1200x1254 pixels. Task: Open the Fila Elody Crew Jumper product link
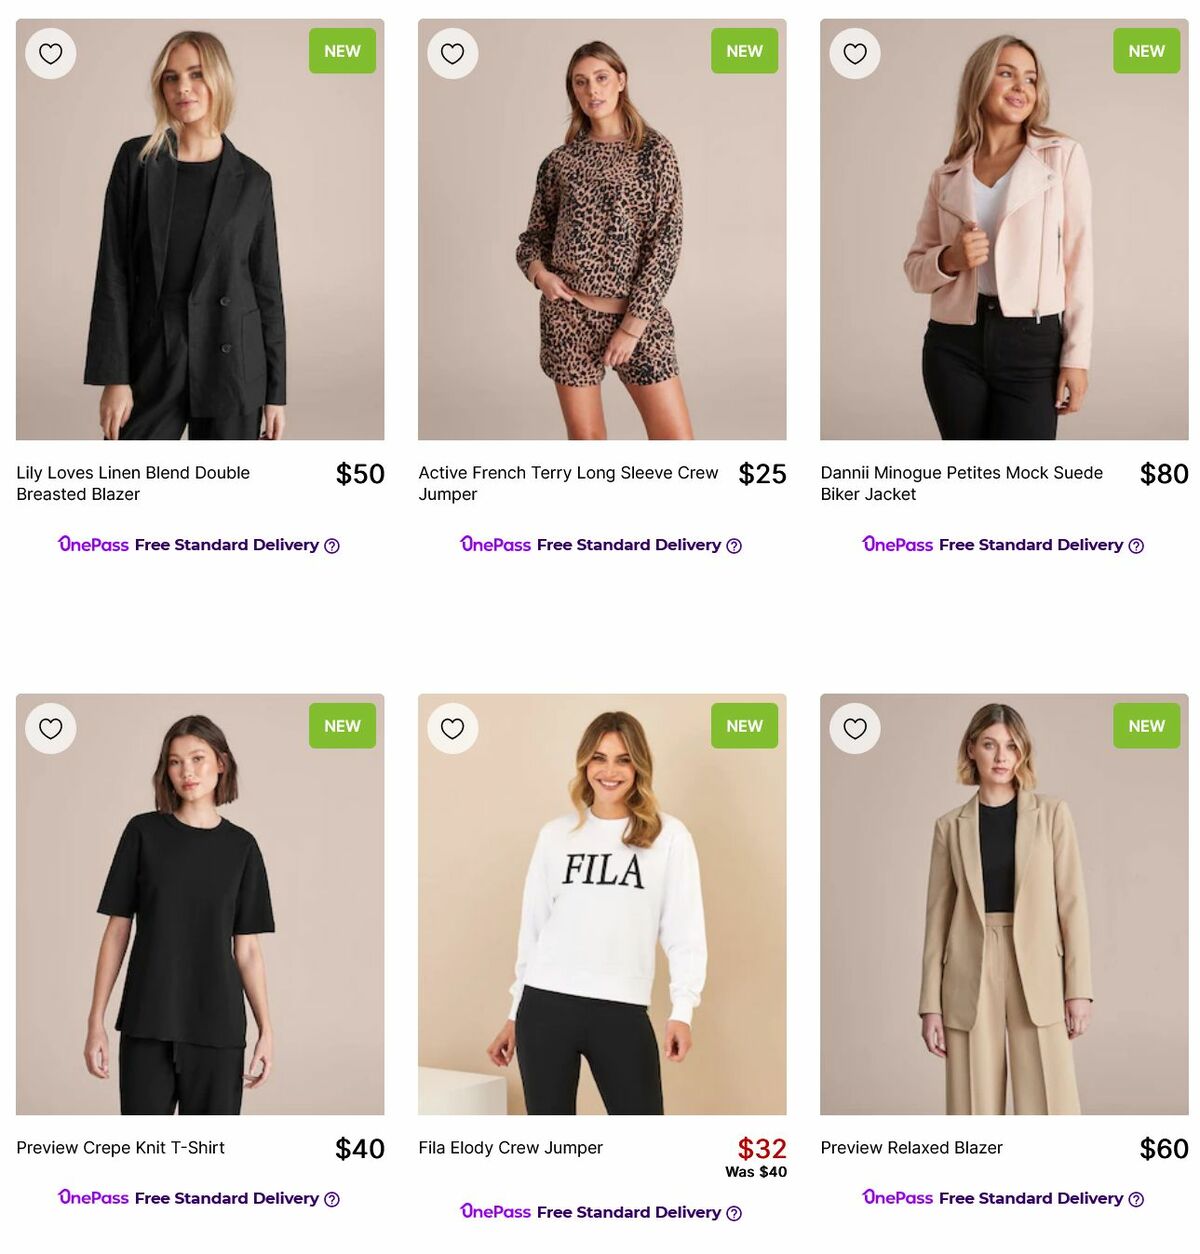point(509,1148)
